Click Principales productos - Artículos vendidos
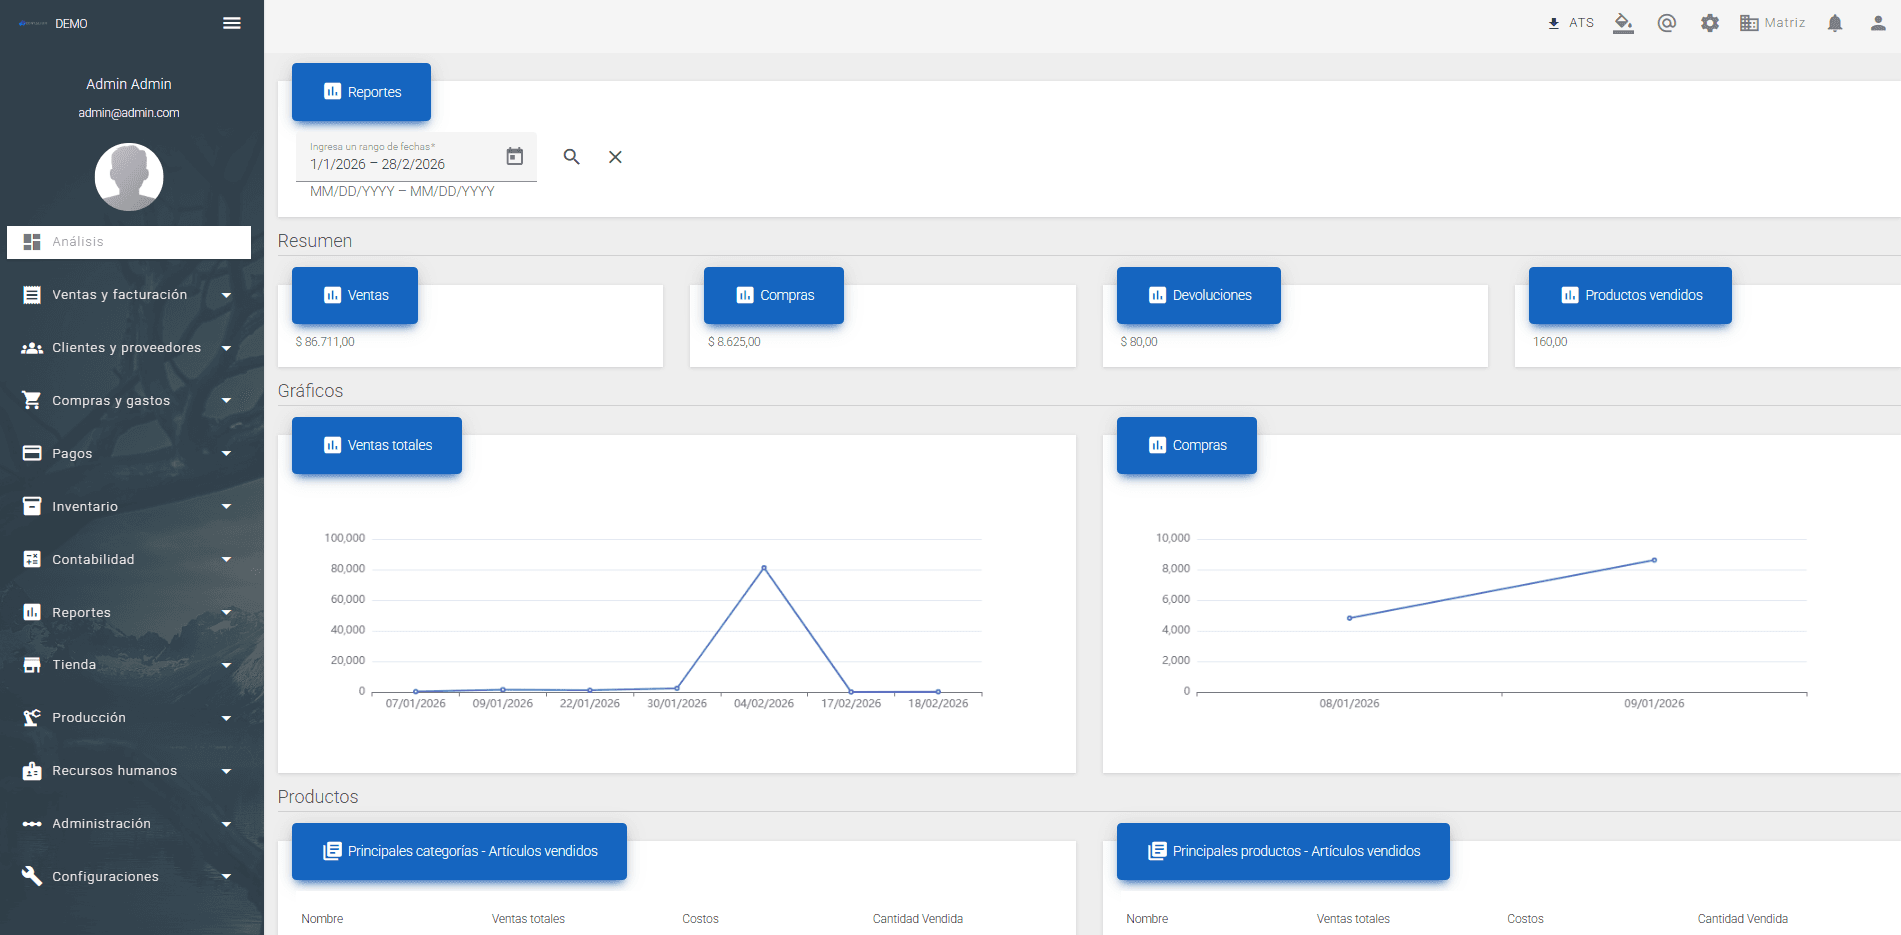1901x935 pixels. click(1283, 851)
